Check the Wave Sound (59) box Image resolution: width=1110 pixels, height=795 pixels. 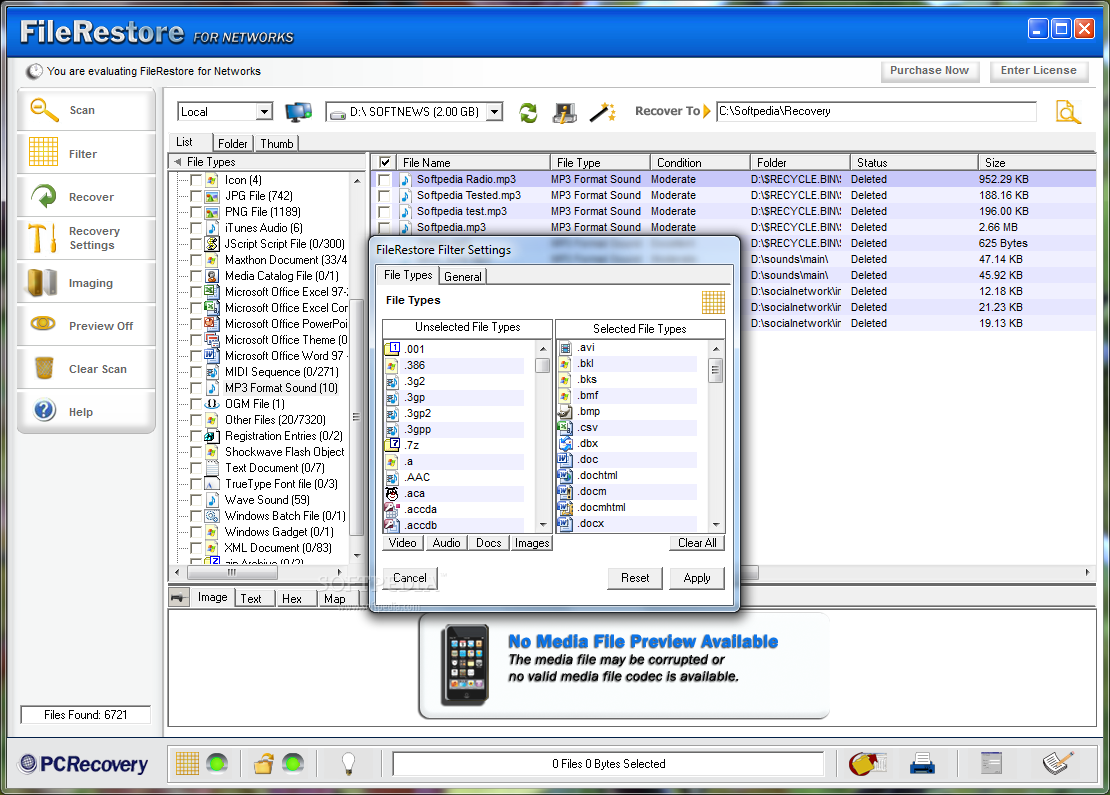tap(196, 500)
